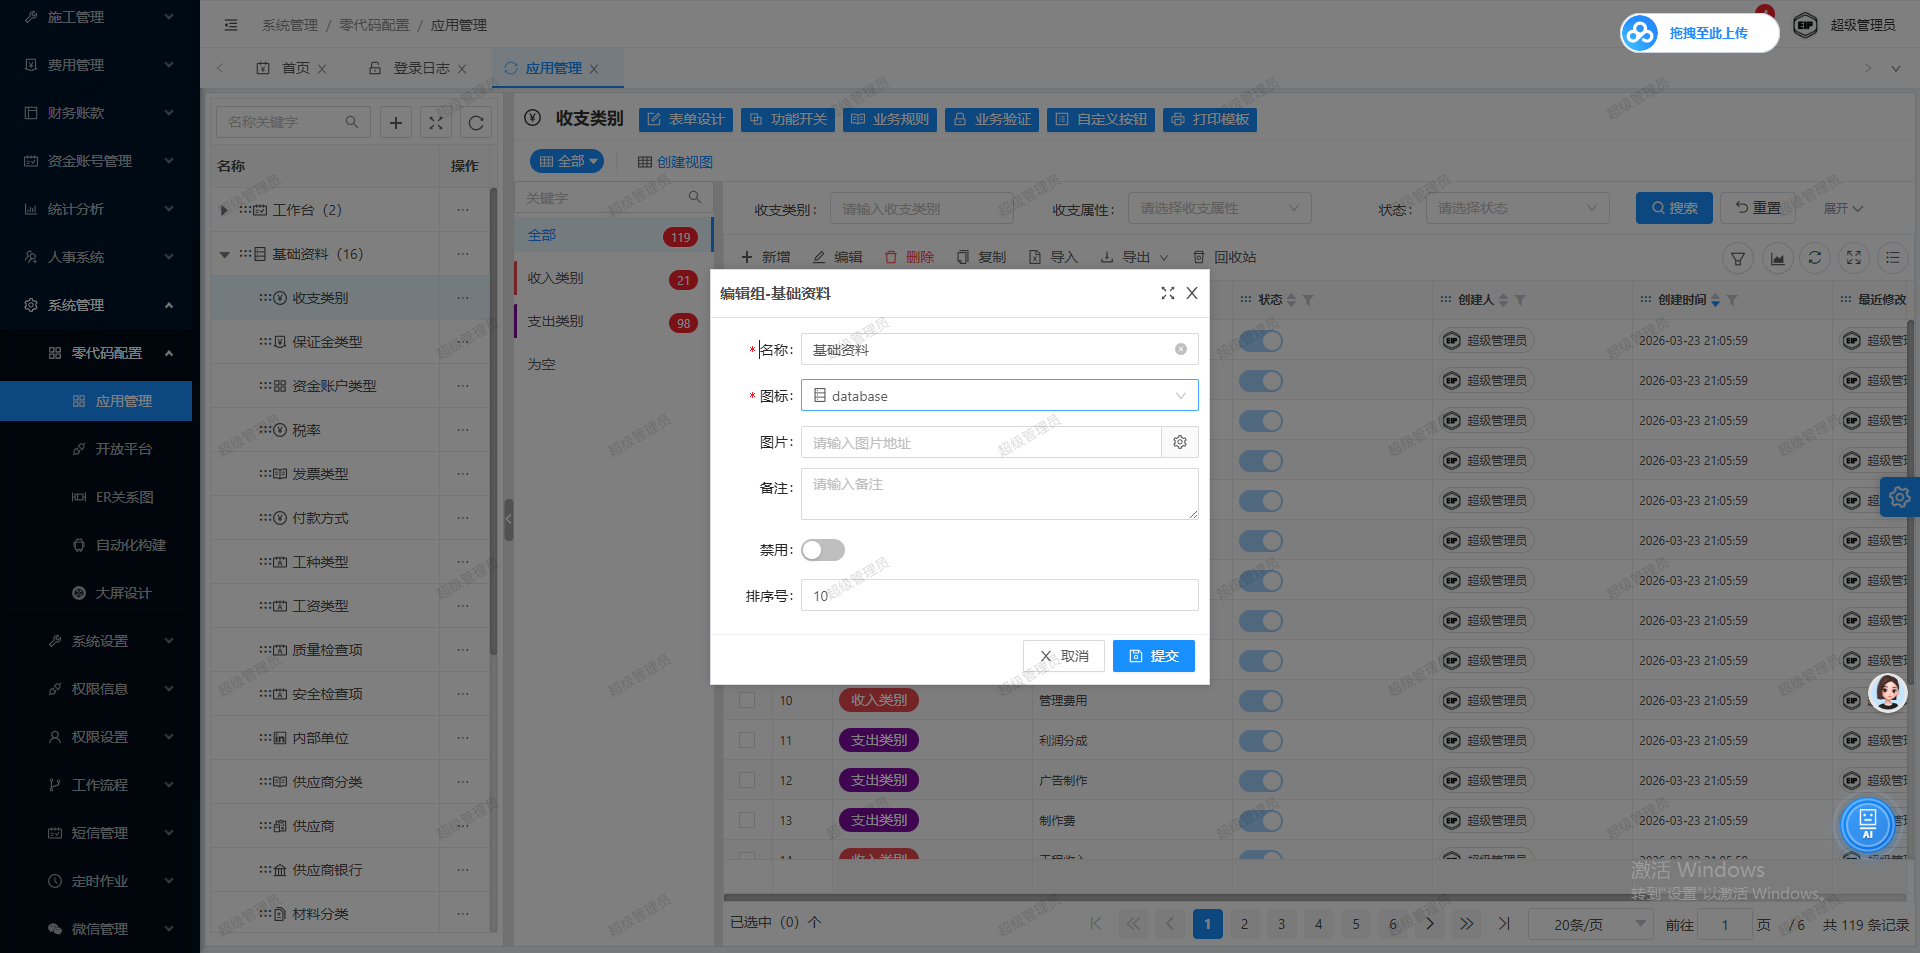
Task: Click the filter funnel icon above table
Action: pyautogui.click(x=1738, y=258)
